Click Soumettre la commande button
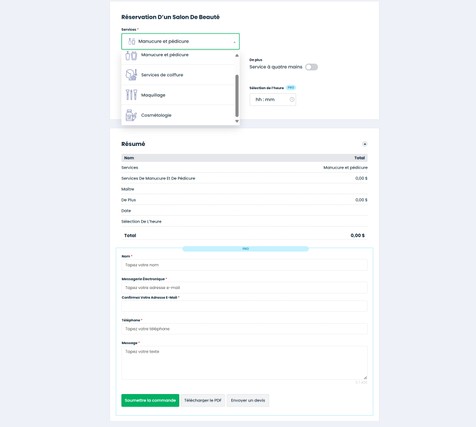Viewport: 476px width, 427px height. pos(150,400)
